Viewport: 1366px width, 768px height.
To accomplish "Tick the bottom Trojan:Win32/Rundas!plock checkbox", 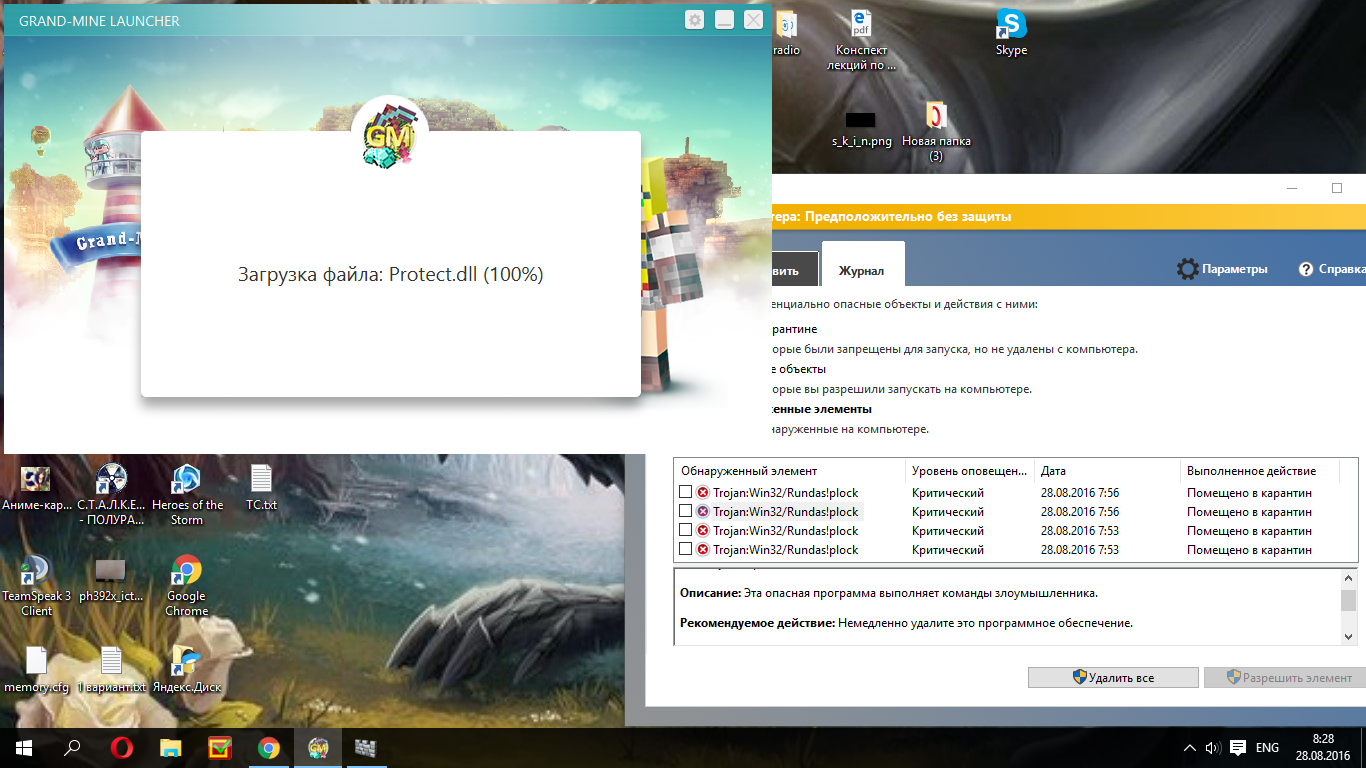I will (x=685, y=549).
